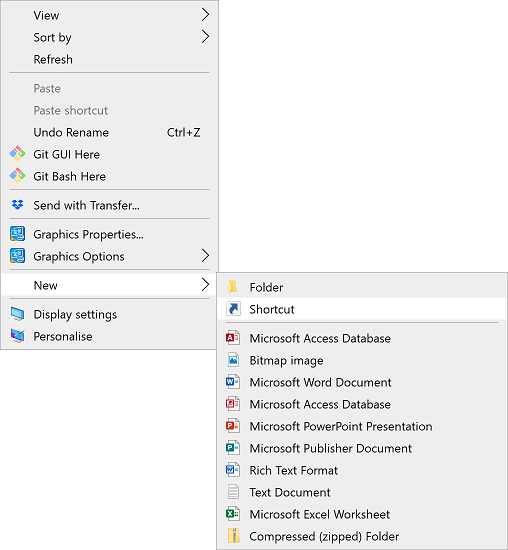Click the Dropbox icon beside Send with Transfer
Image resolution: width=508 pixels, height=550 pixels.
(x=18, y=205)
